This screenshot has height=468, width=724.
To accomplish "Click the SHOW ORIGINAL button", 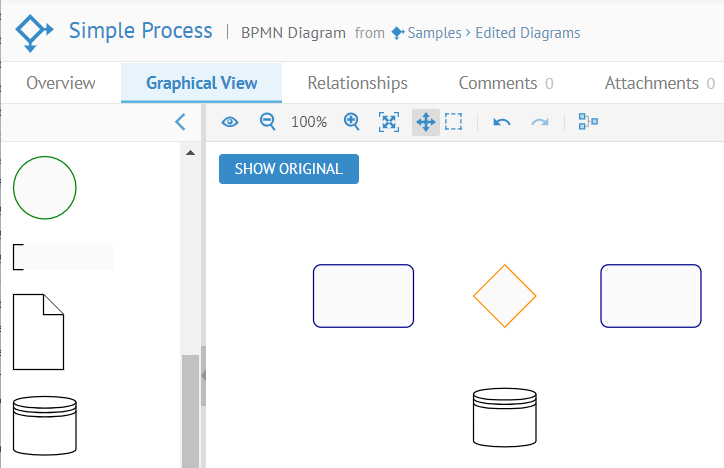I will tap(288, 169).
